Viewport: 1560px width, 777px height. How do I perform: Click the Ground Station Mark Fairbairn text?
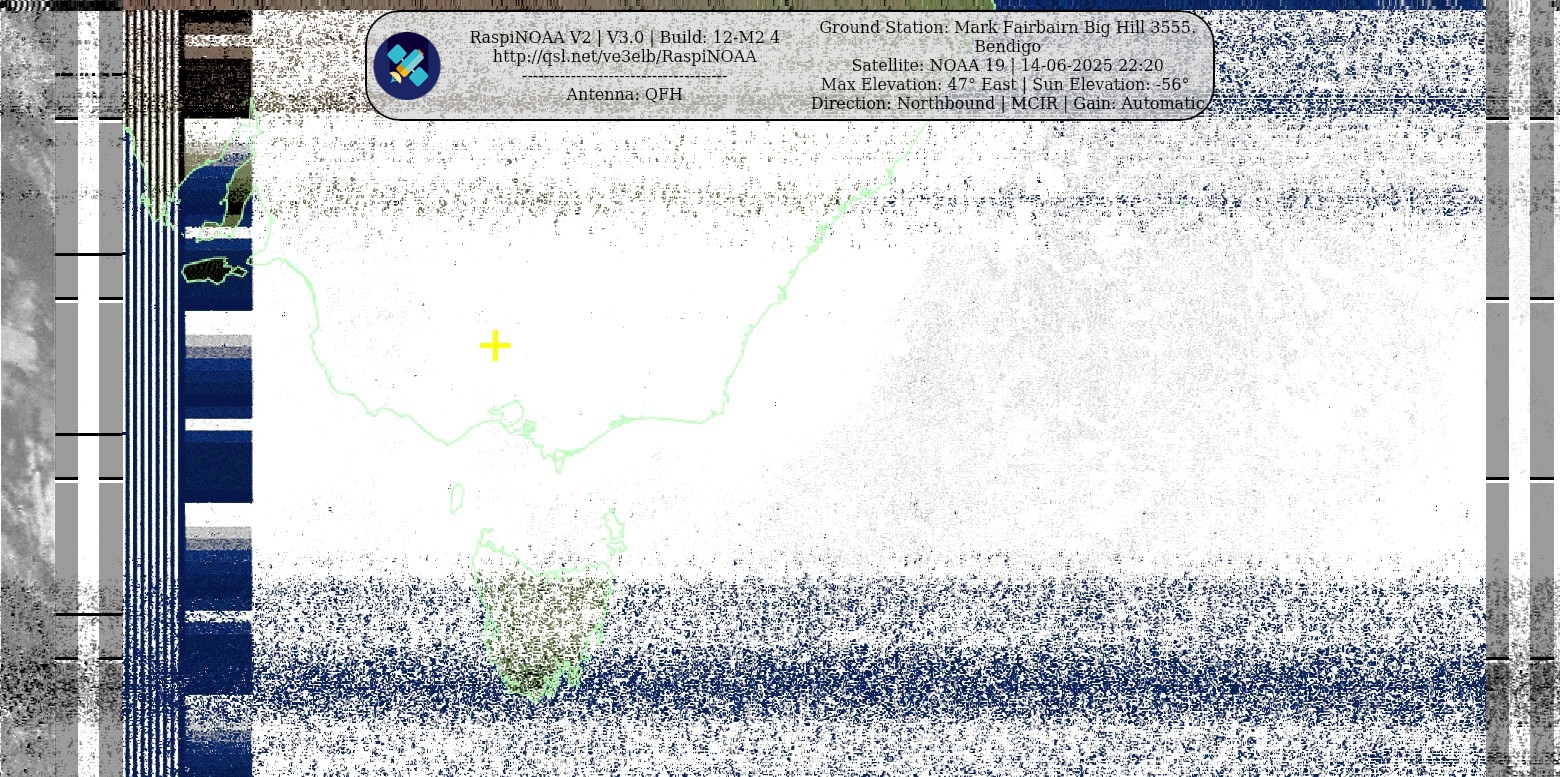(x=1006, y=28)
